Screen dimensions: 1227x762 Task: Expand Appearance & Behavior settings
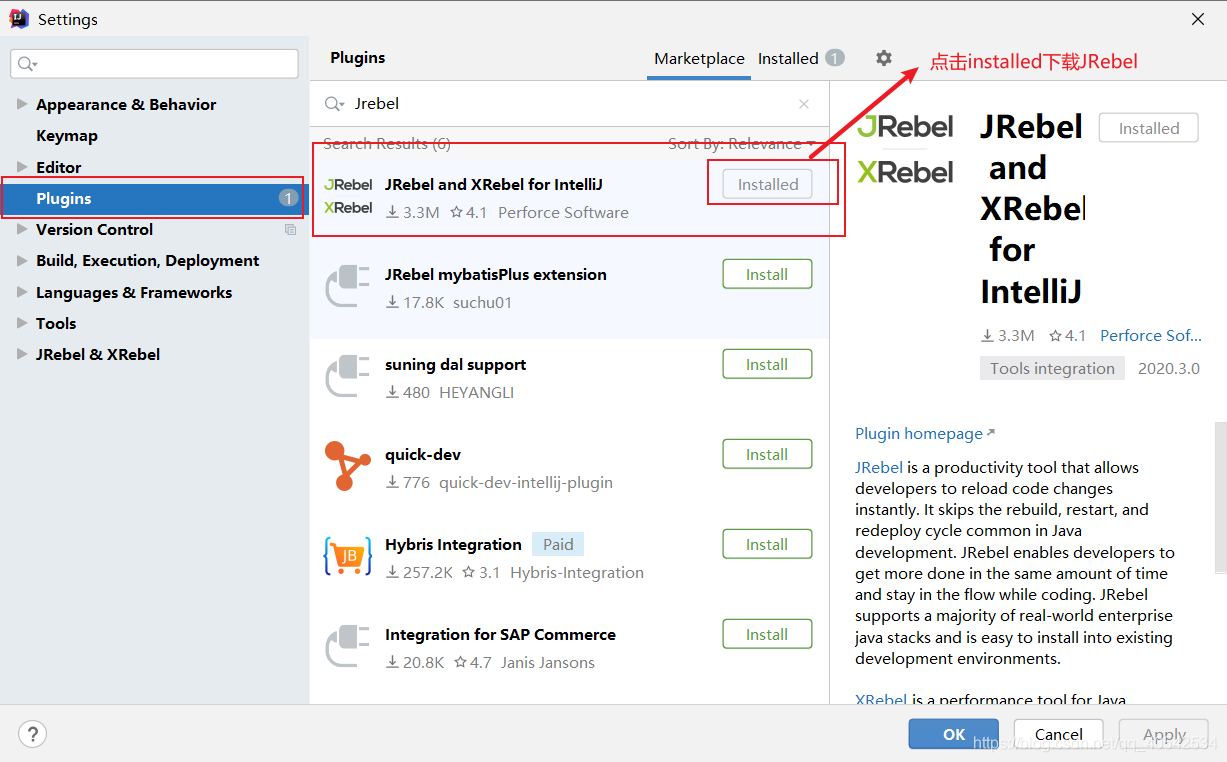tap(22, 104)
